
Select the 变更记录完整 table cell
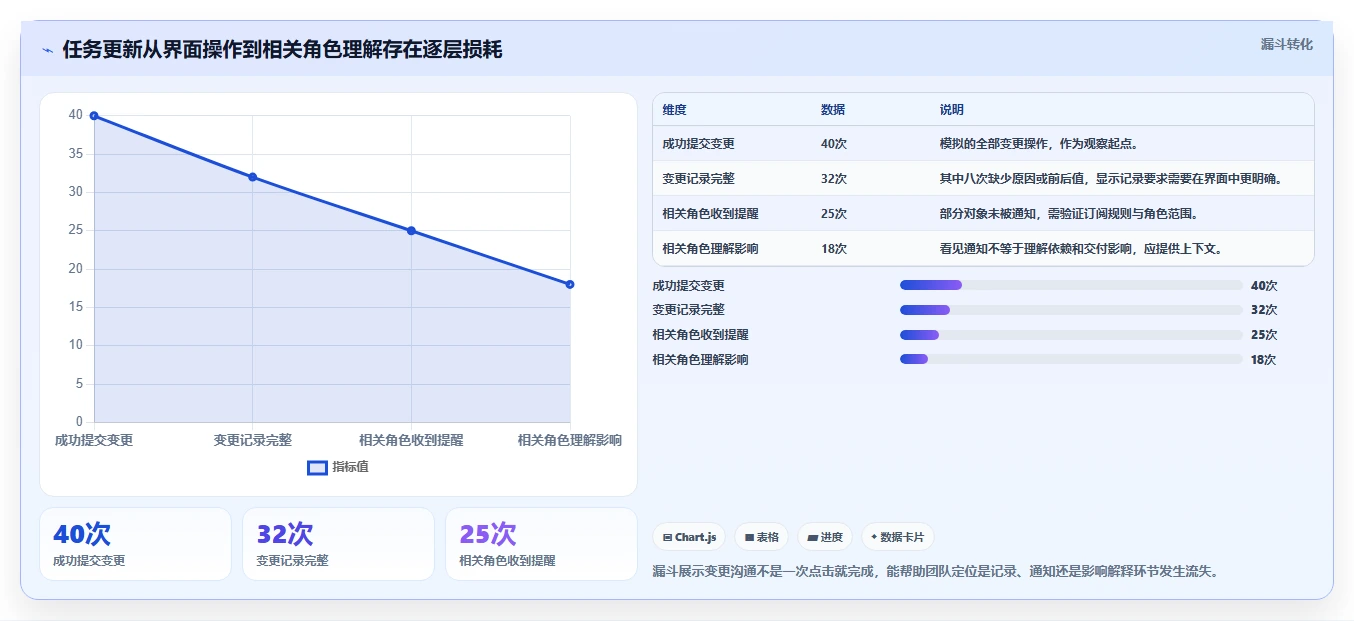tap(698, 179)
